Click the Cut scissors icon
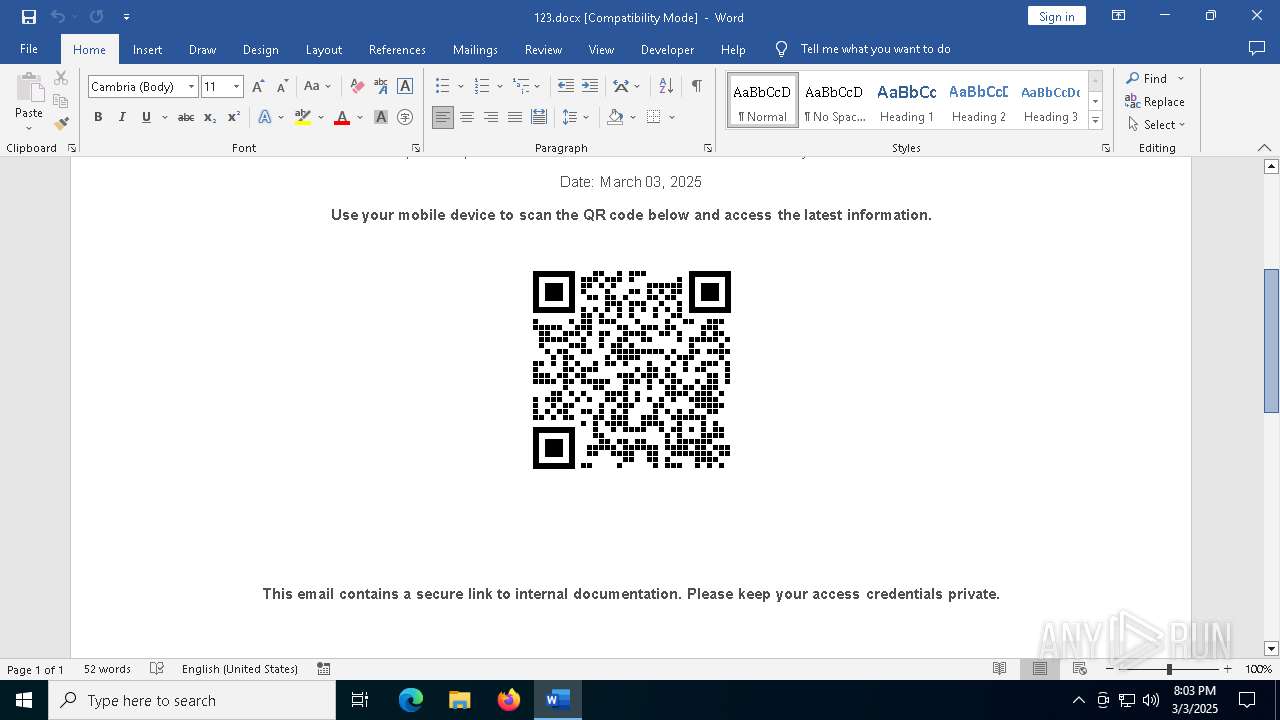Screen dimensions: 1280x720 pyautogui.click(x=61, y=78)
